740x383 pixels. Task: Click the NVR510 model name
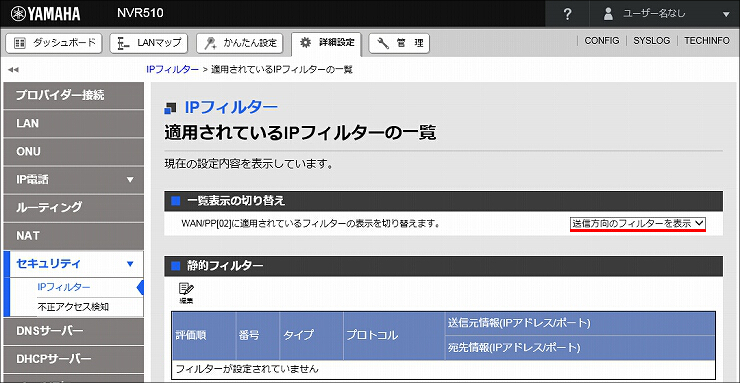140,13
